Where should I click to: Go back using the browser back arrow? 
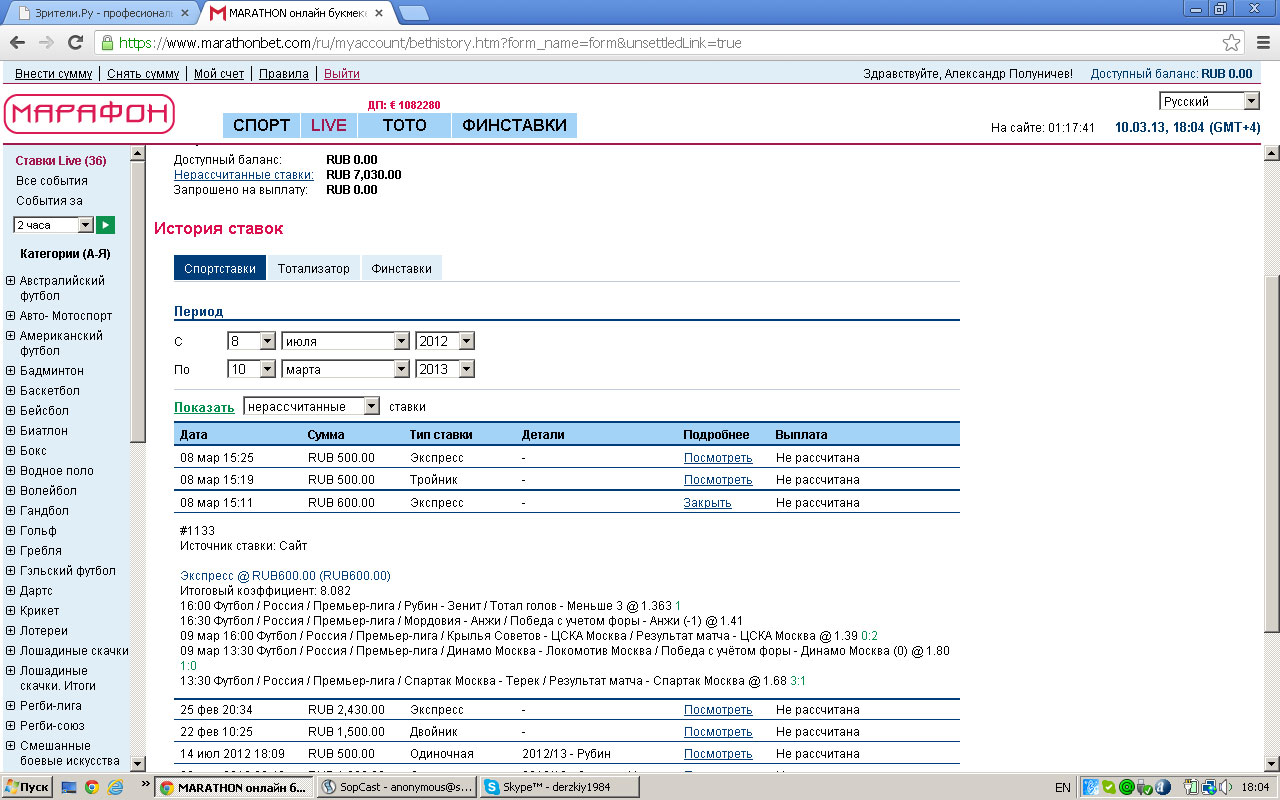18,42
